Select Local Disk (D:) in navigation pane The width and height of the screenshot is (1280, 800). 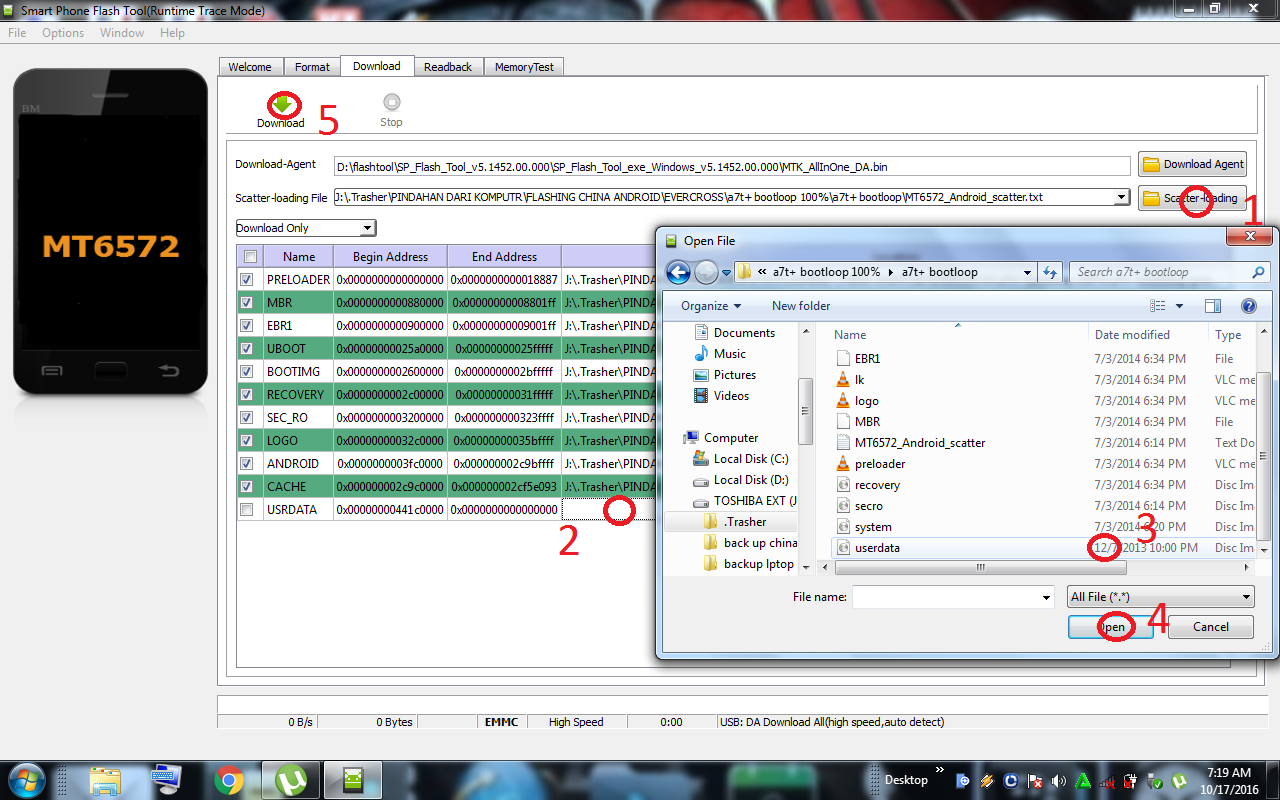tap(751, 480)
